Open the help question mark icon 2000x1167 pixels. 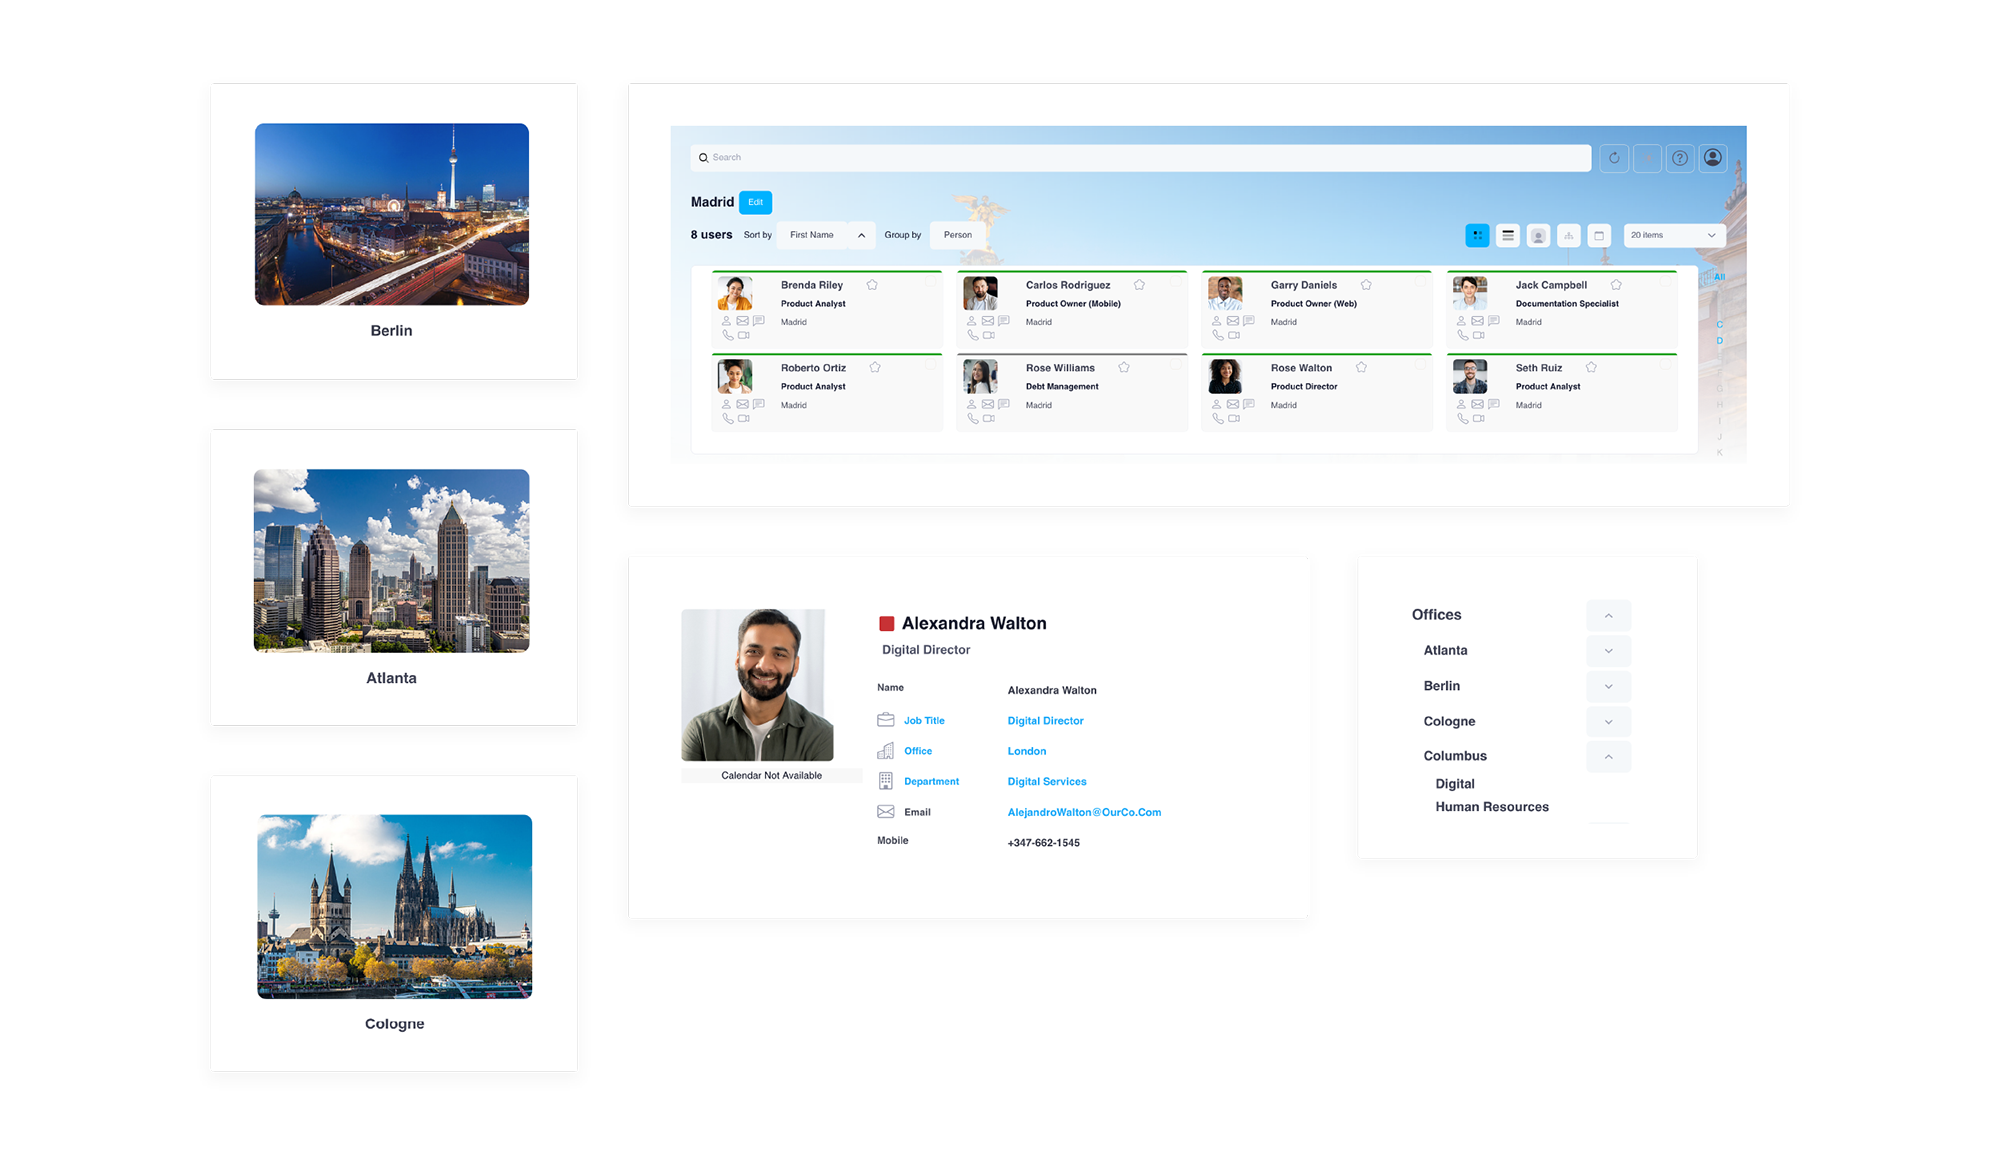pyautogui.click(x=1680, y=158)
